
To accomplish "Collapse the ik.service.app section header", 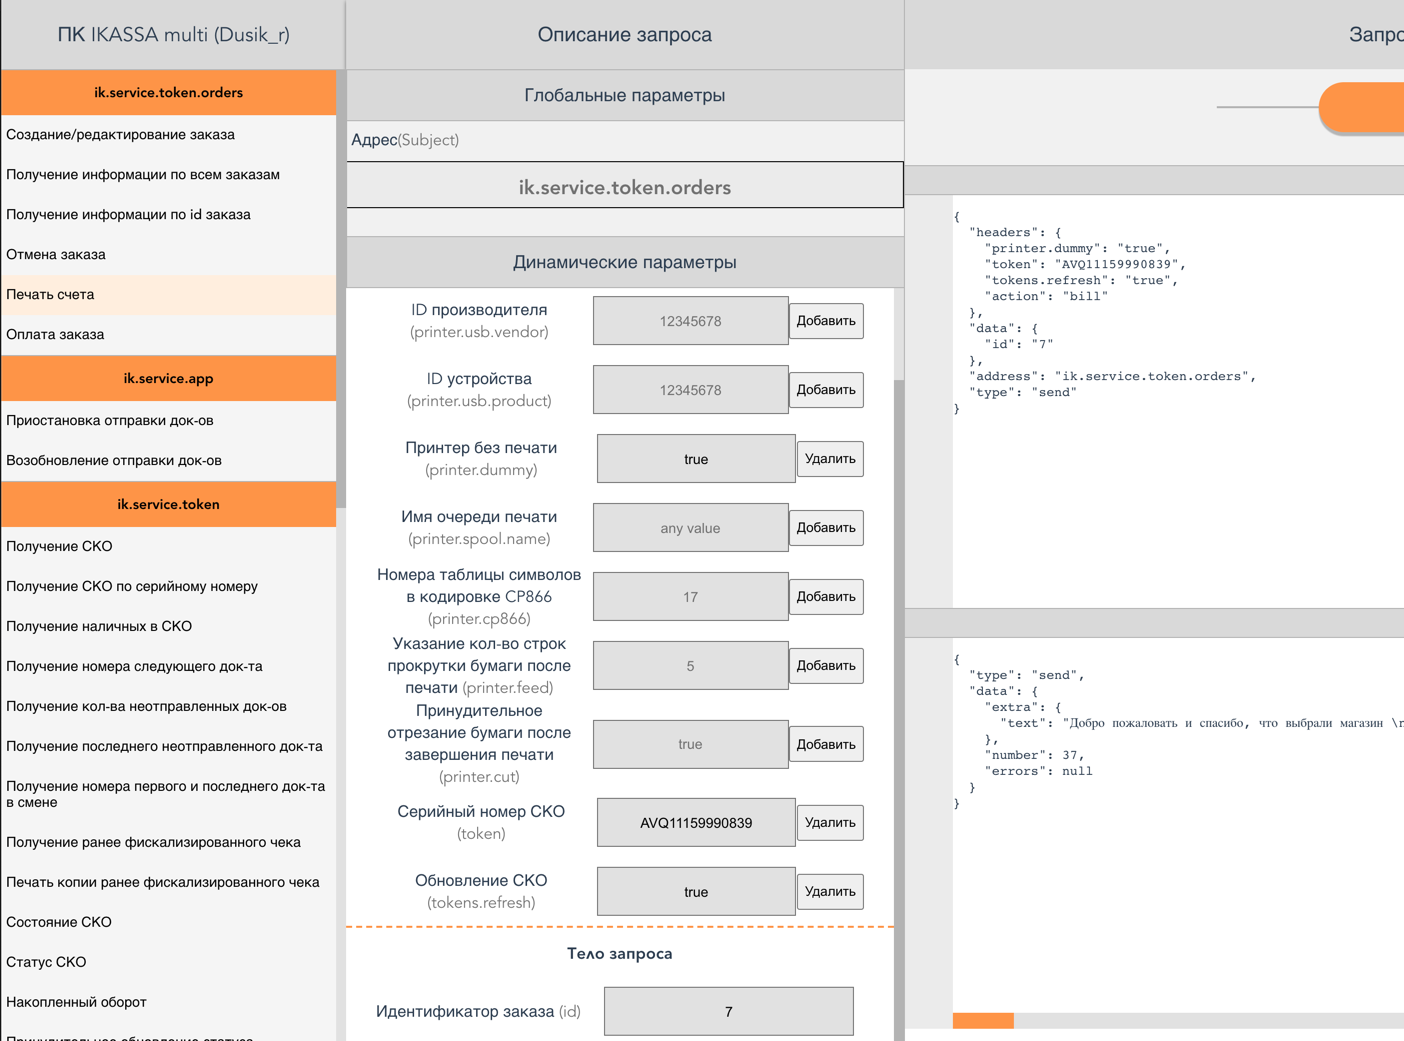I will tap(168, 379).
